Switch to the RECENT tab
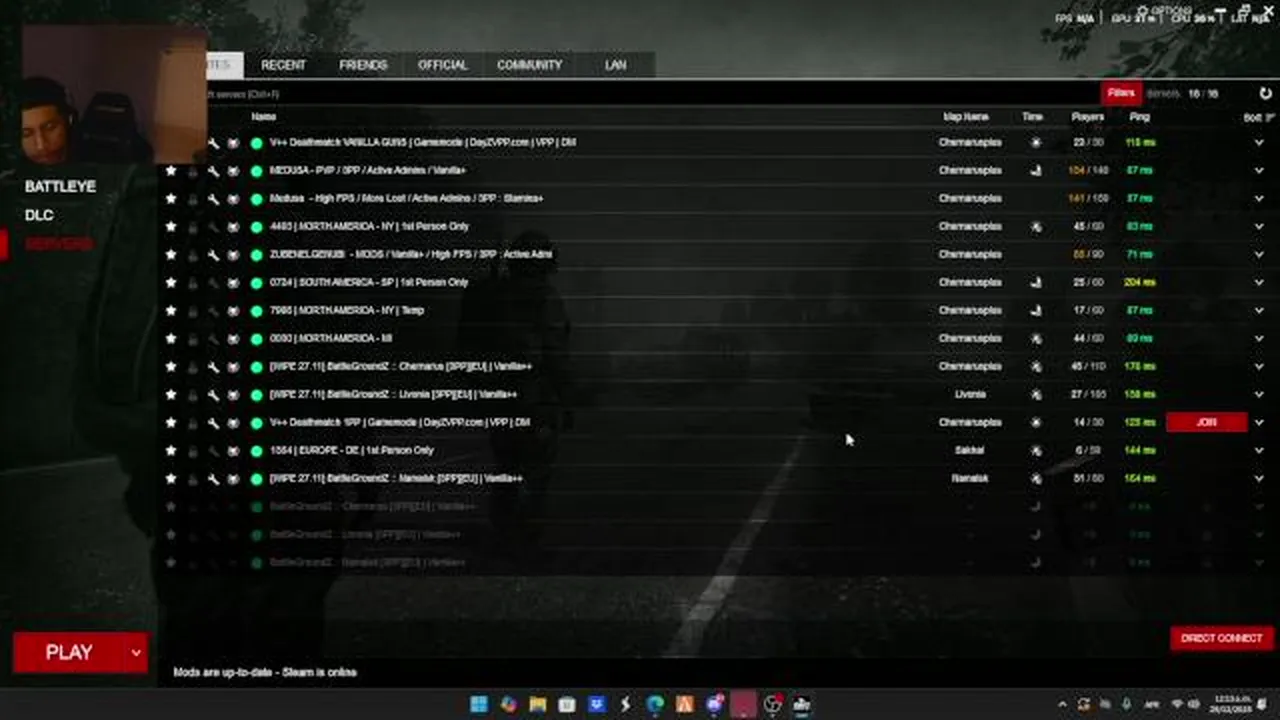 pyautogui.click(x=283, y=65)
